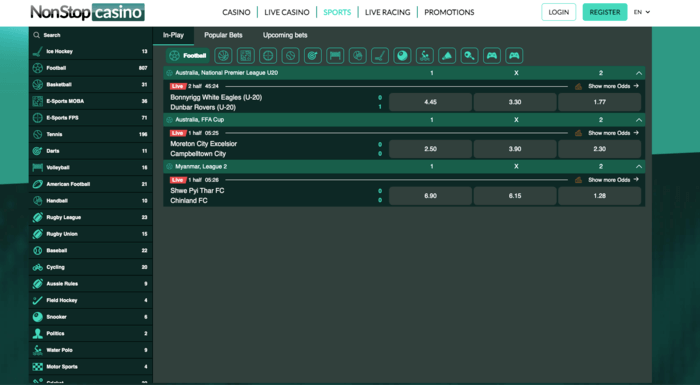Open Field Hockey in the sidebar
This screenshot has width=700, height=385.
[x=91, y=300]
